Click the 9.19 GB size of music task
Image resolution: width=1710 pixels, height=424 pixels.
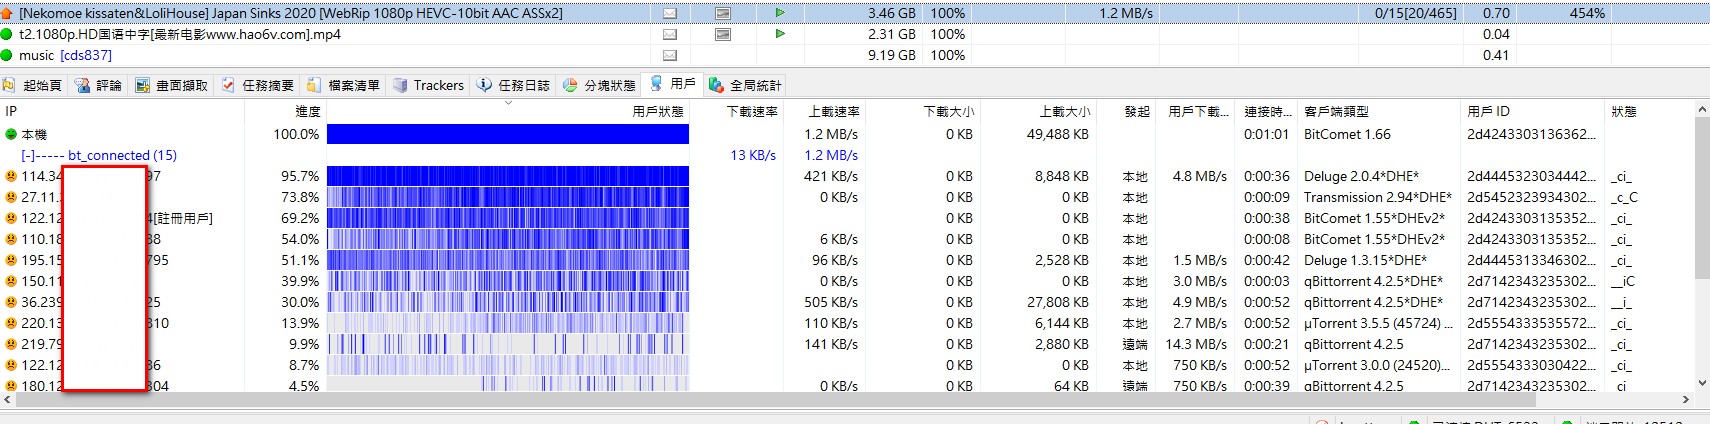coord(891,55)
